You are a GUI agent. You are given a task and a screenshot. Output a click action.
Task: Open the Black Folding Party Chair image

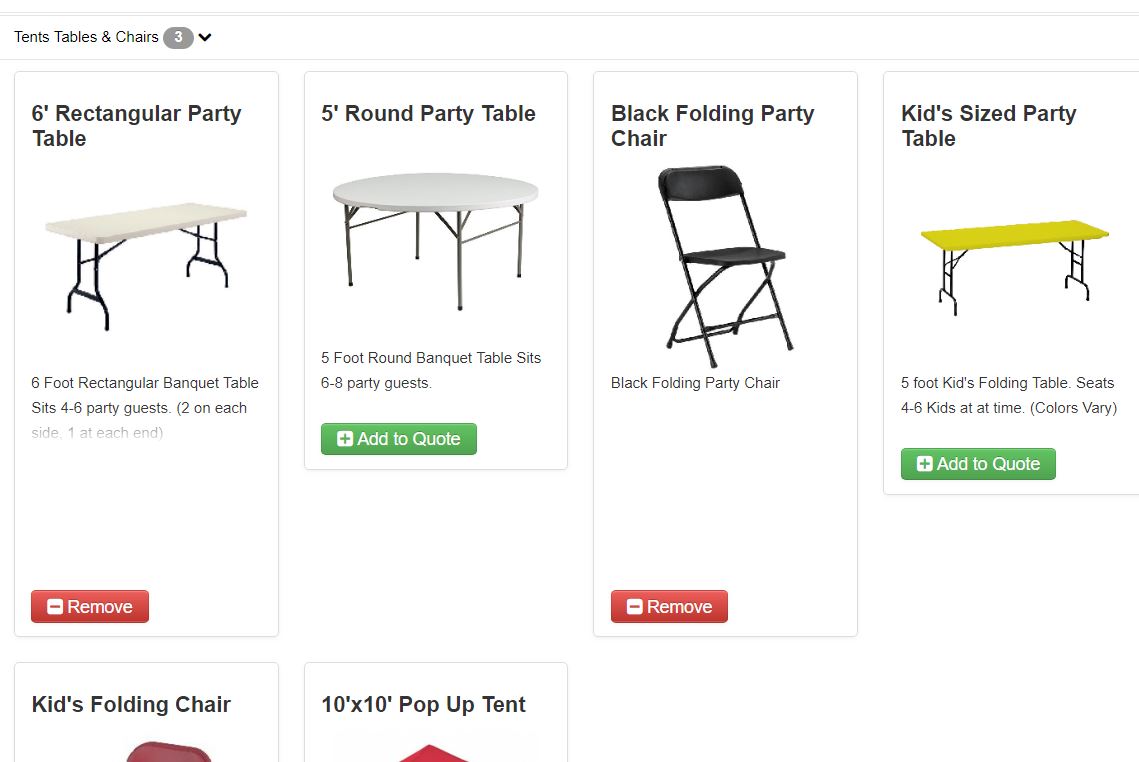tap(725, 265)
